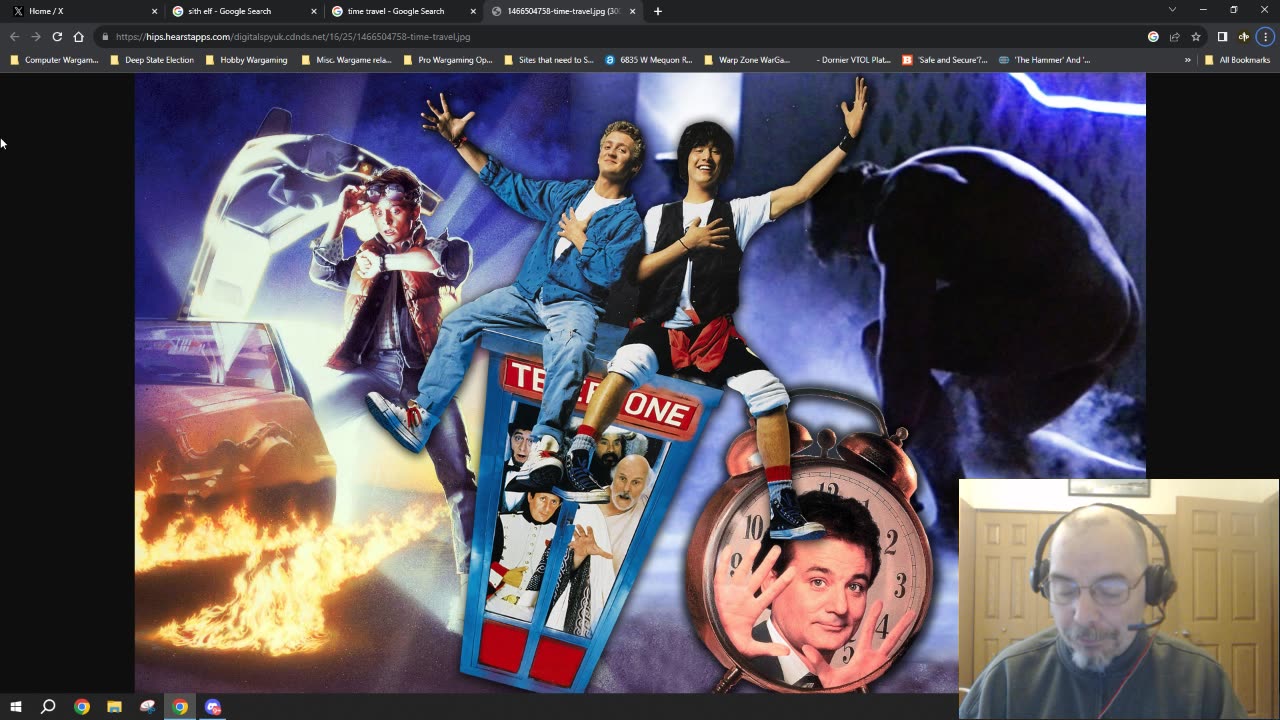
Task: Open the Misc. Wargame rela... bookmark folder
Action: click(345, 60)
